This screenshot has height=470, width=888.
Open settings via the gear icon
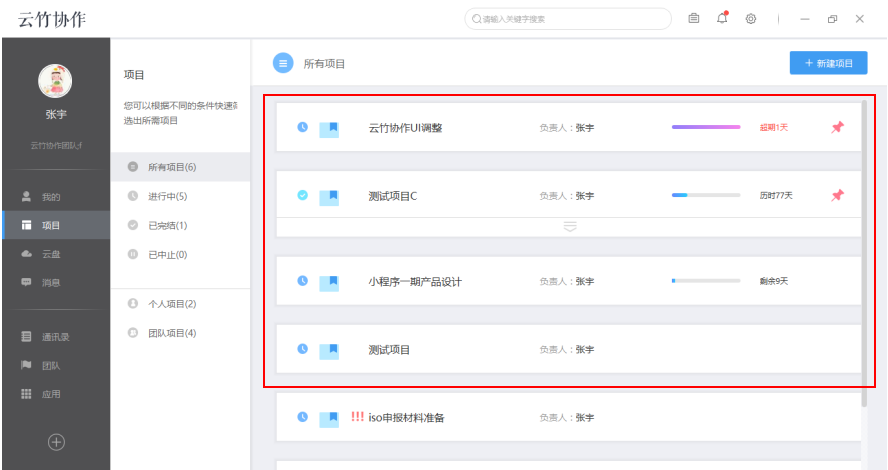click(751, 19)
